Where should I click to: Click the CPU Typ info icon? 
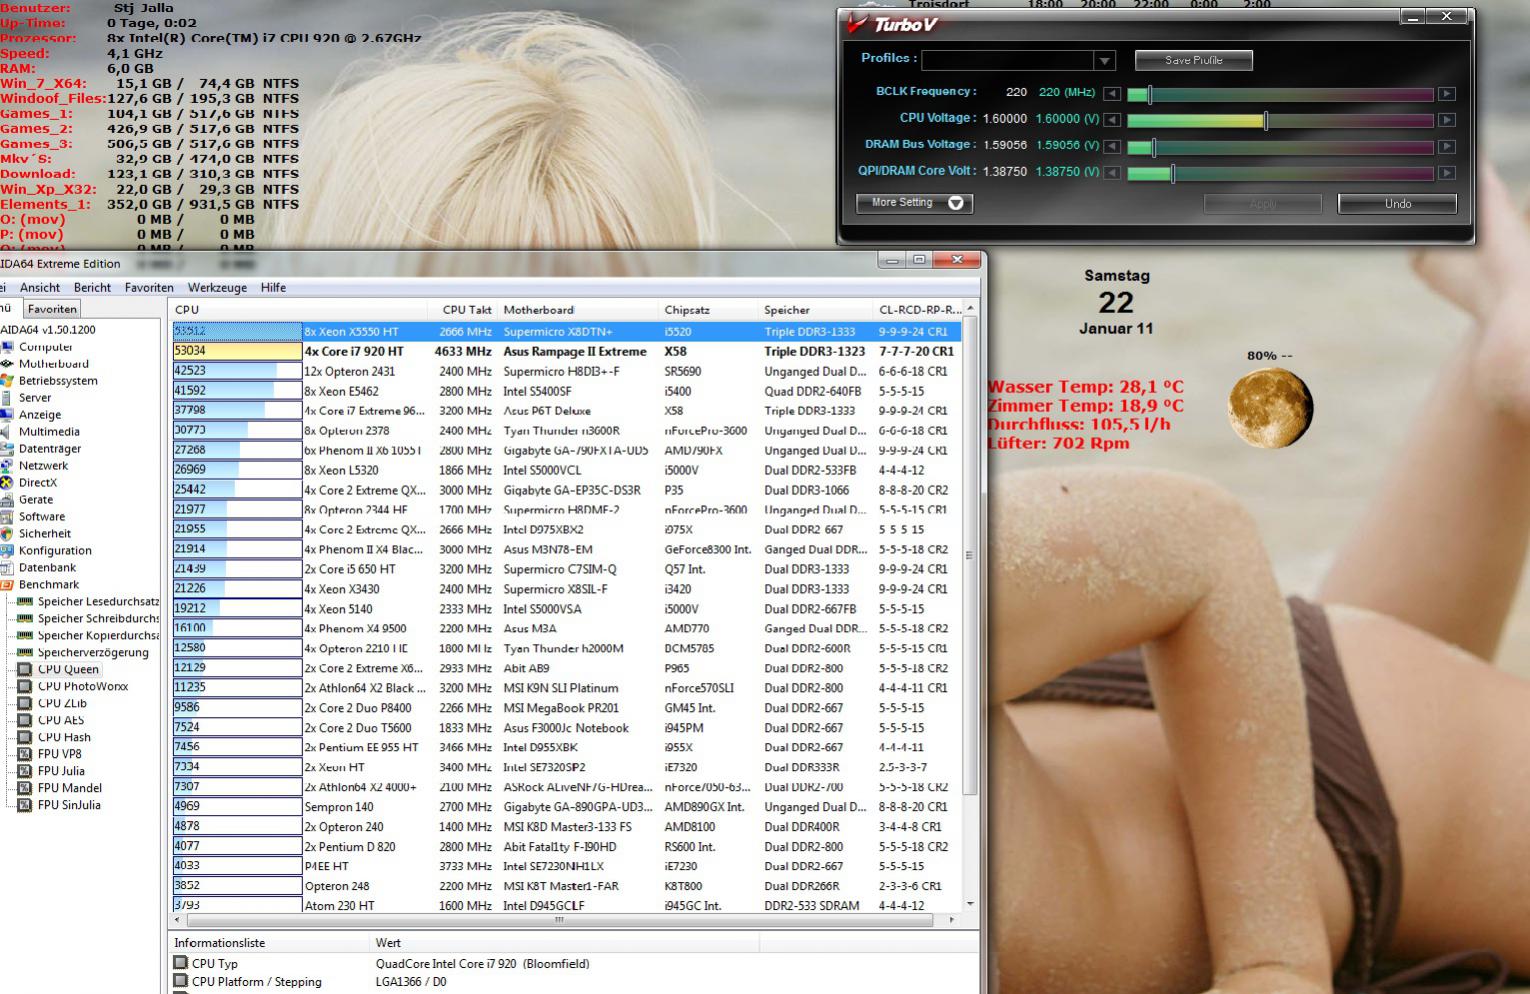tap(181, 963)
